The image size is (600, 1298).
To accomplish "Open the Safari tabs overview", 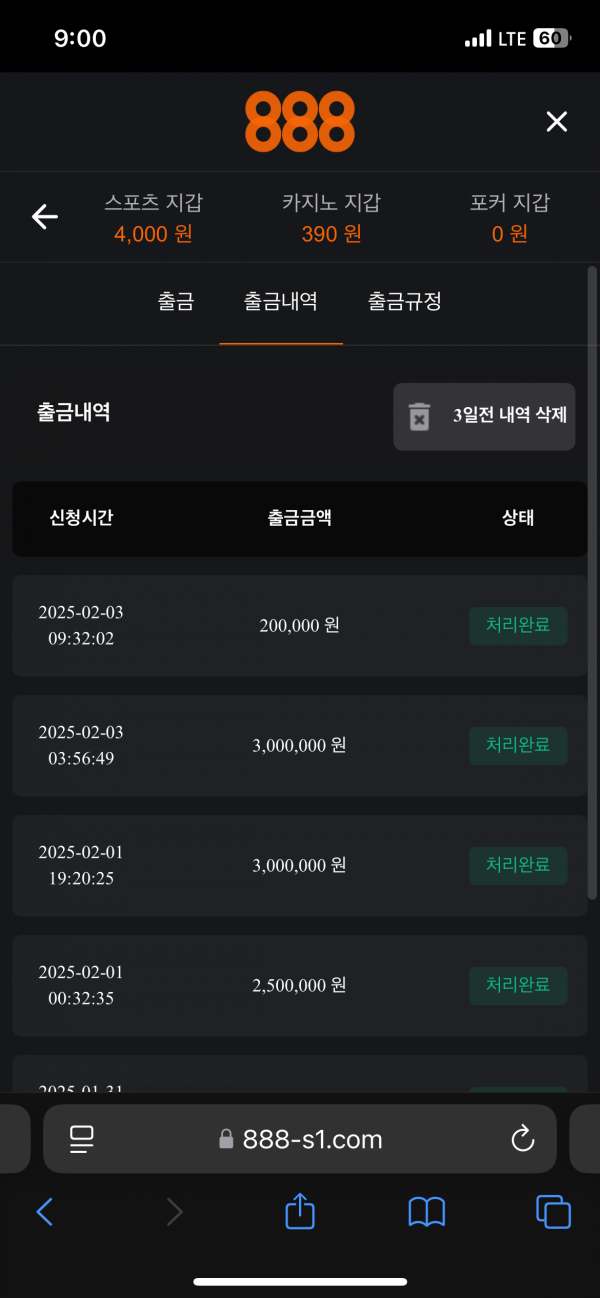I will tap(553, 1212).
